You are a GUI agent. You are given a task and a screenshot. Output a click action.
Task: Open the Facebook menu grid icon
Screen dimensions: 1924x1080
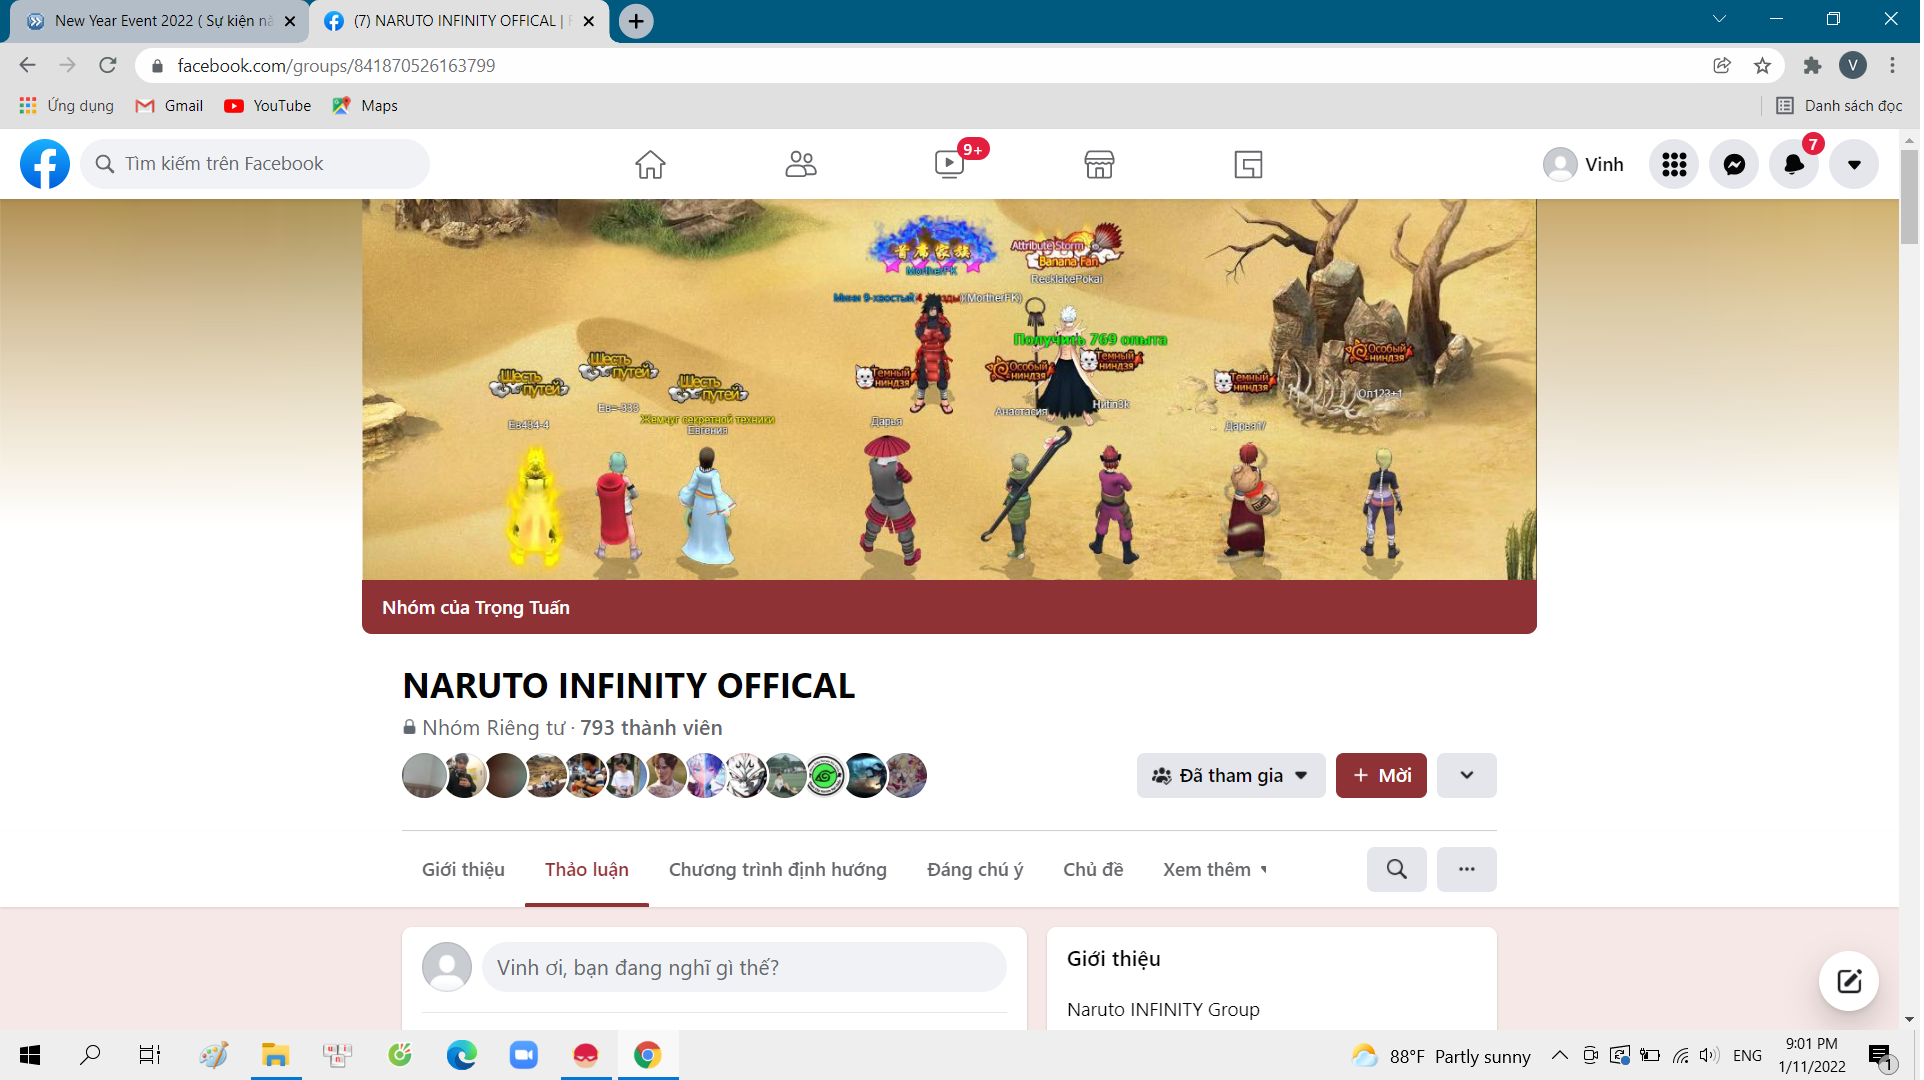(1674, 164)
